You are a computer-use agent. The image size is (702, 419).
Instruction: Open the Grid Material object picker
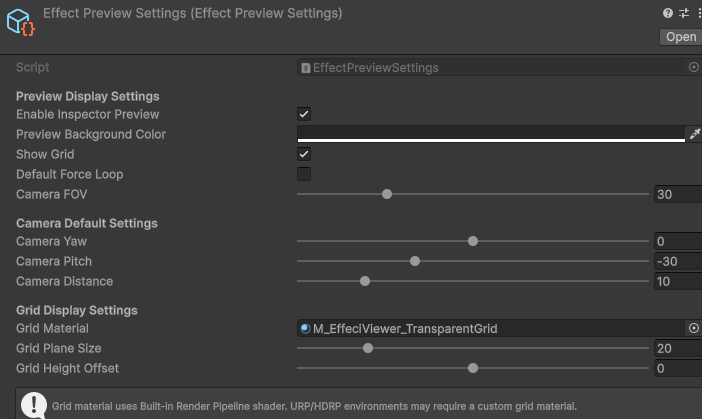click(x=694, y=328)
